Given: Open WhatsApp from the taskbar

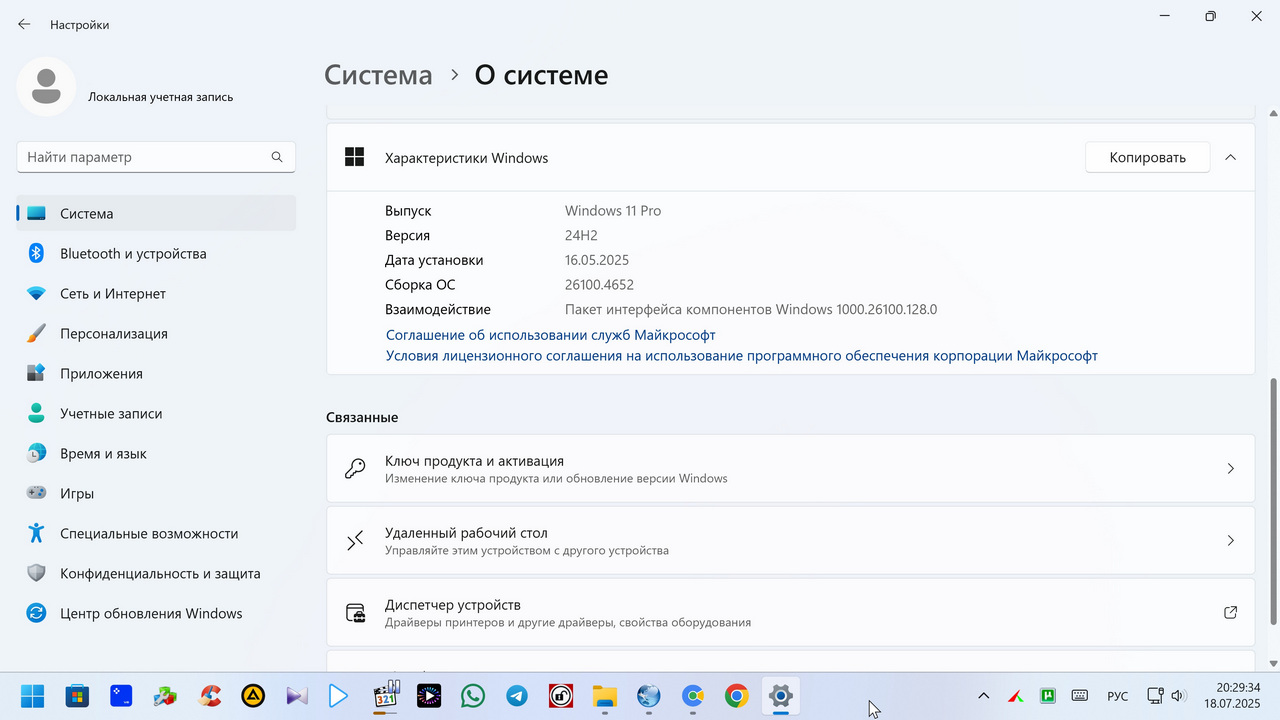Looking at the screenshot, I should [473, 696].
